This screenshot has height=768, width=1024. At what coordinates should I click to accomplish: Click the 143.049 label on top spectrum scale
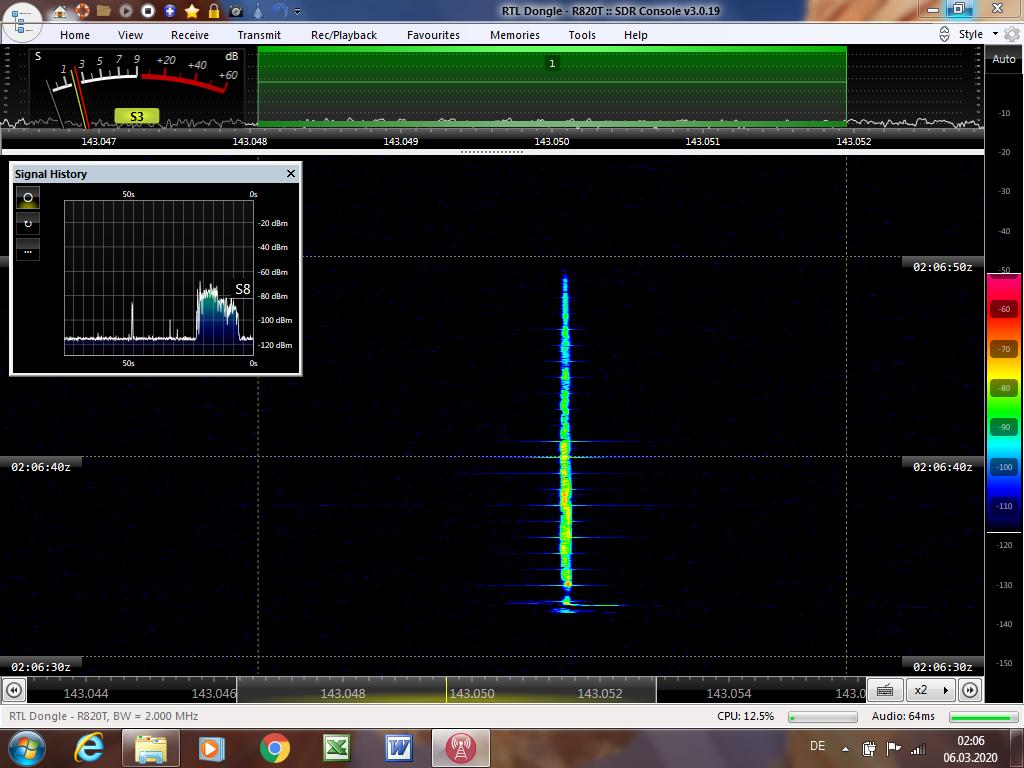(400, 141)
